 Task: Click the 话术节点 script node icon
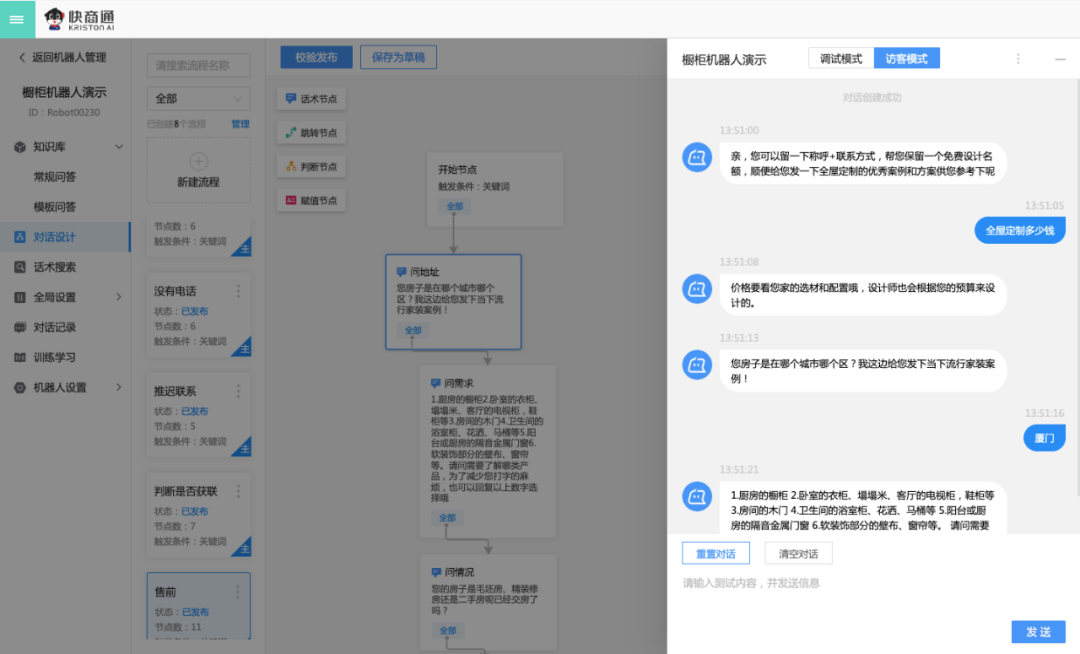(x=291, y=99)
